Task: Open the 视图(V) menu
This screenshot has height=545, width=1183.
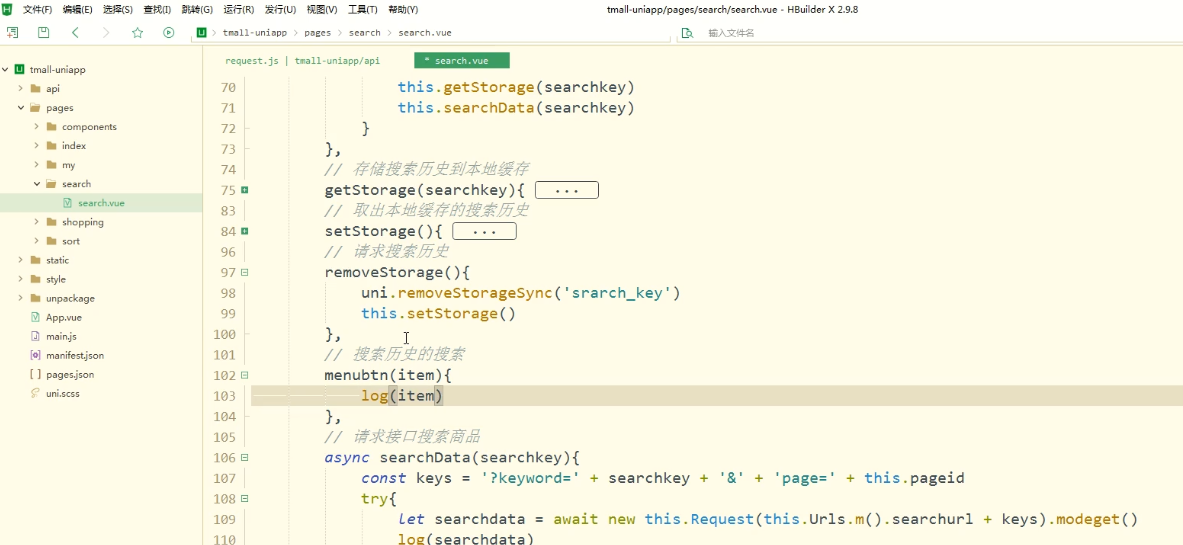Action: point(322,10)
